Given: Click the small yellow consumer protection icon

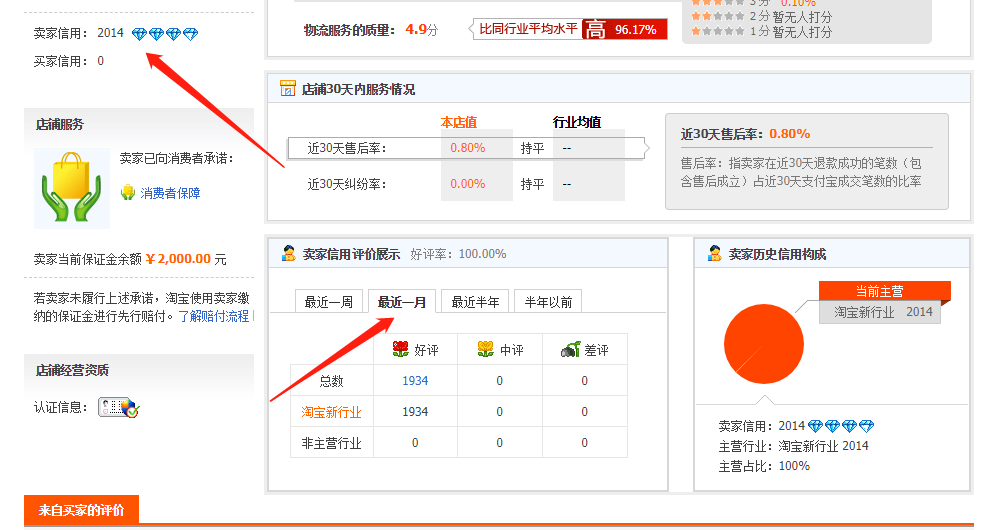Looking at the screenshot, I should (x=128, y=193).
